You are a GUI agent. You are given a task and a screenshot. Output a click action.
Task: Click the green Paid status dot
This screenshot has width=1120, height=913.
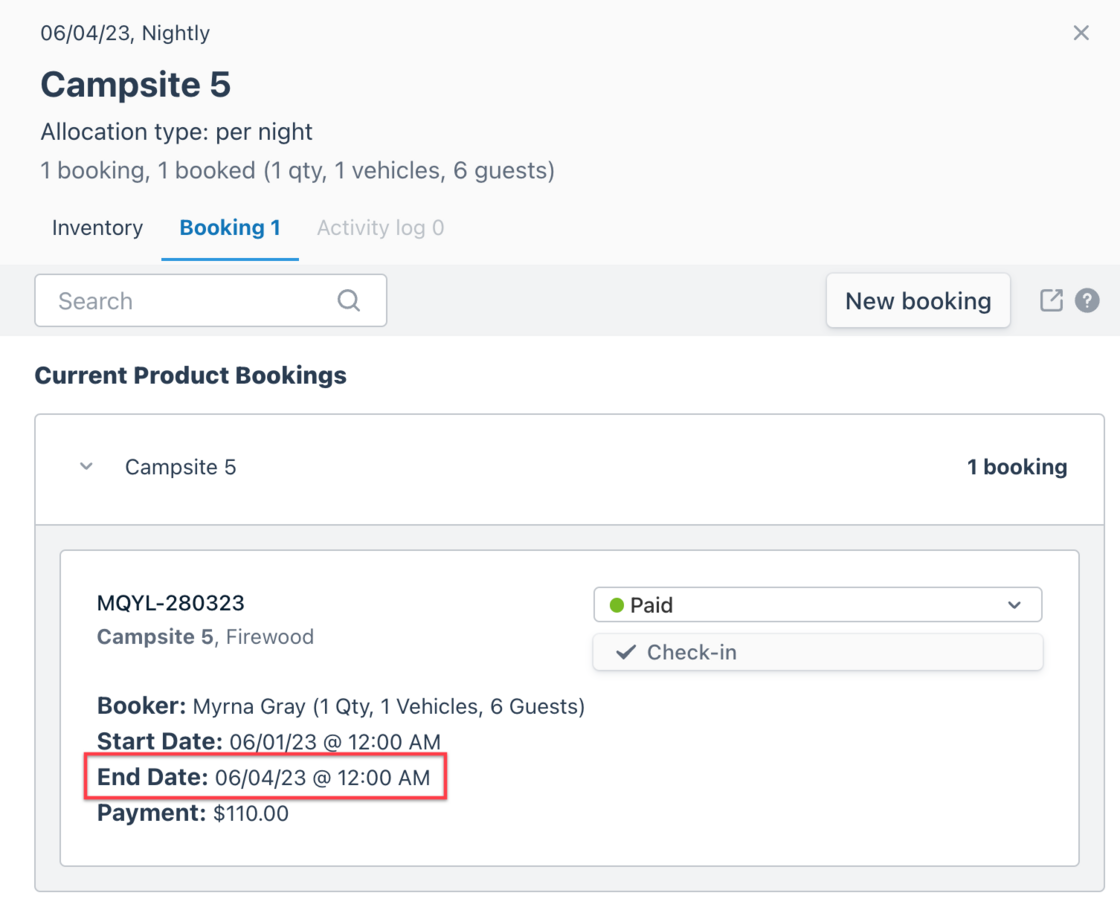pos(616,605)
